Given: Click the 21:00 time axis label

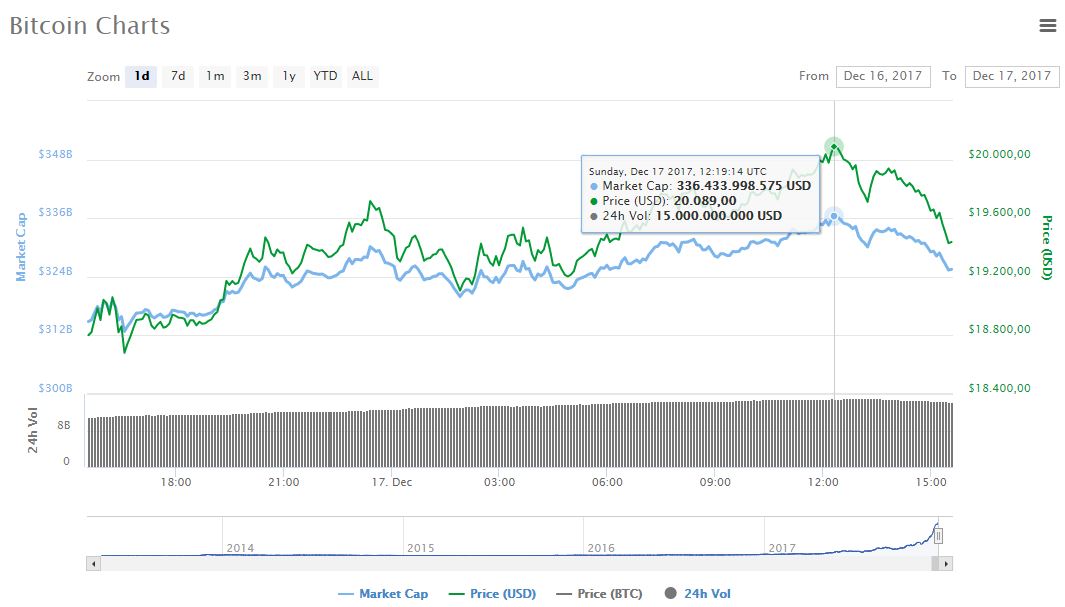Looking at the screenshot, I should point(283,482).
